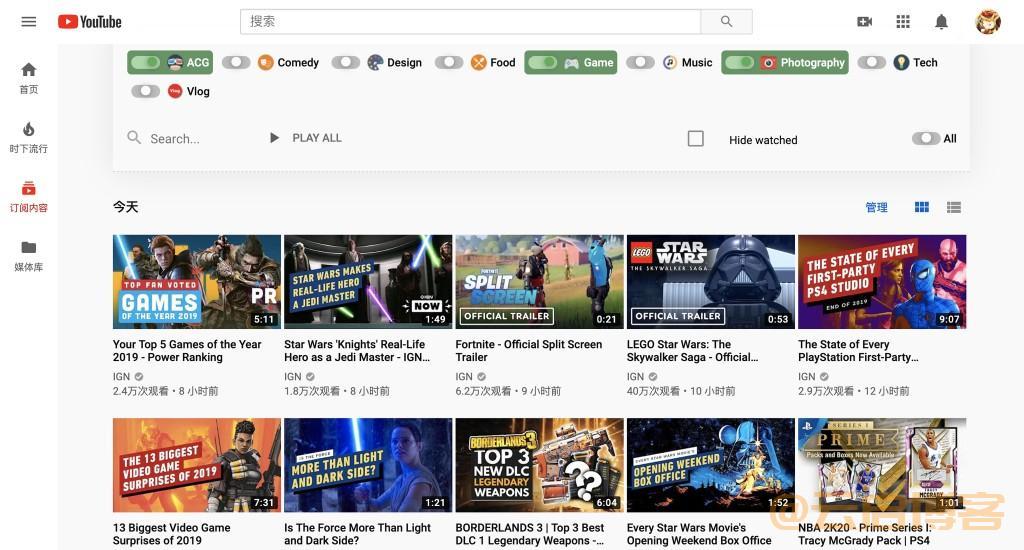
Task: Open the YouTube apps grid
Action: pos(903,22)
